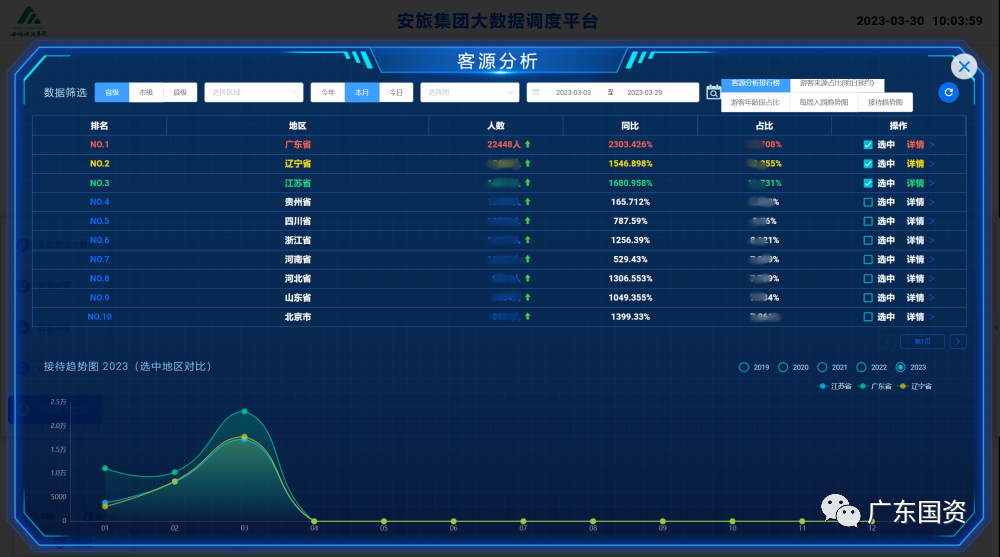Click the 2303.426% cell
This screenshot has height=557, width=1000.
pos(630,145)
